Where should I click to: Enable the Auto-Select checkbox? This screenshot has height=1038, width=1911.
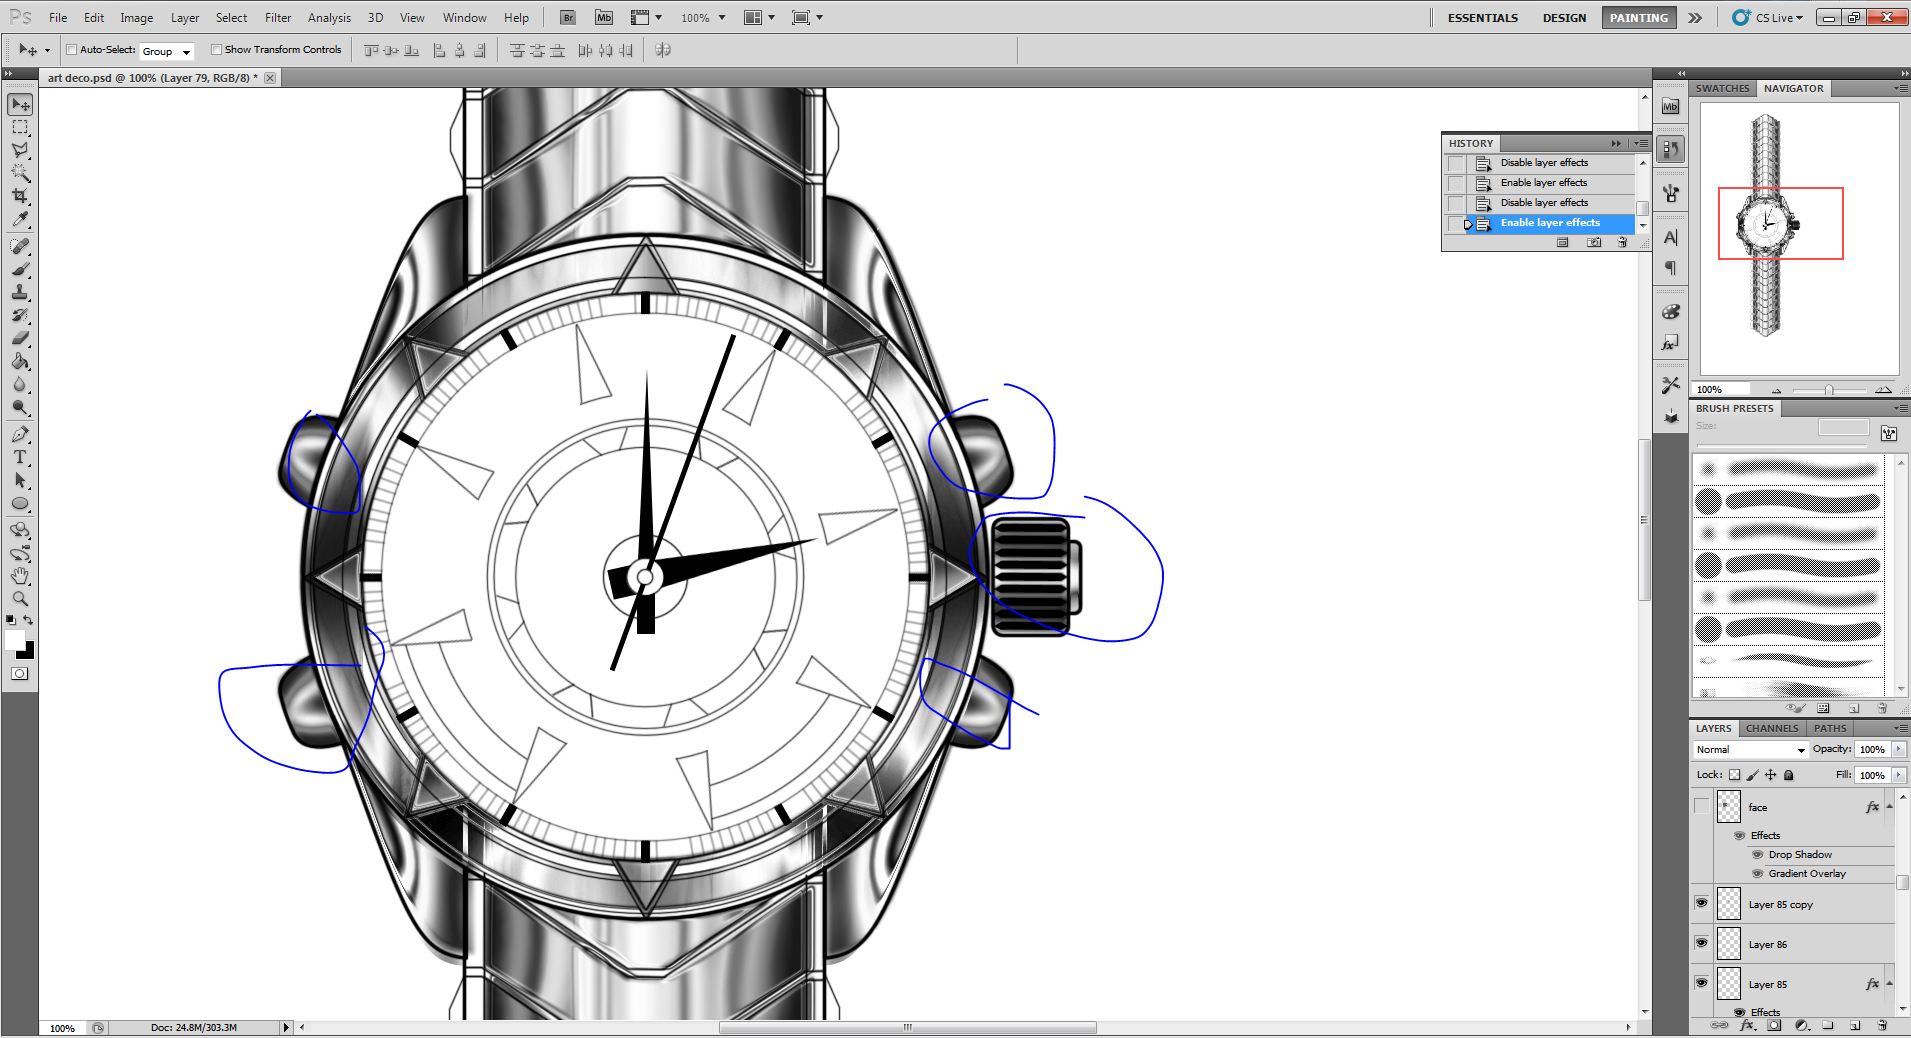click(x=72, y=50)
